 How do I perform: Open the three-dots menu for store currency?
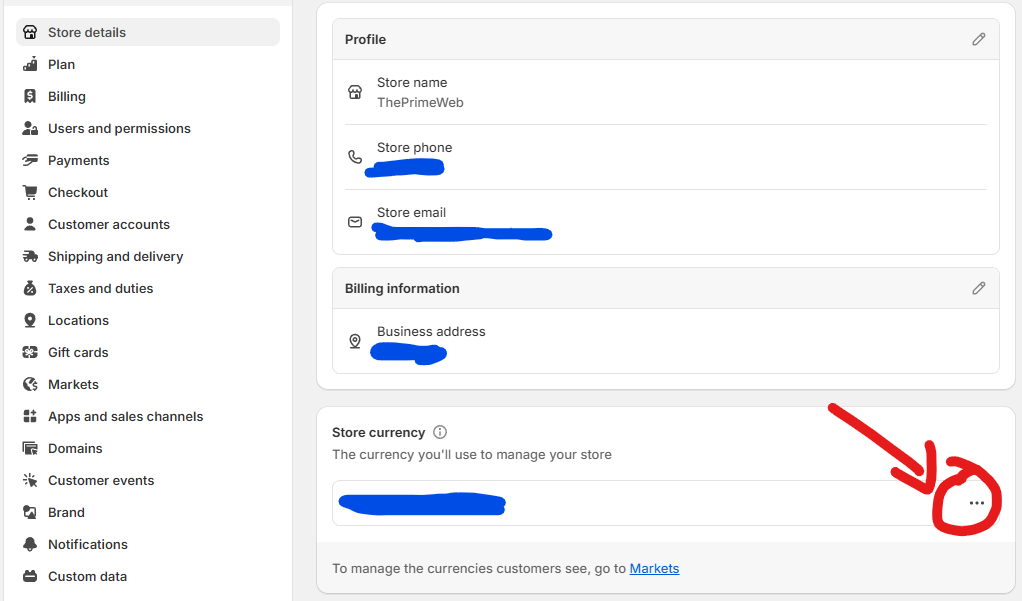click(976, 503)
